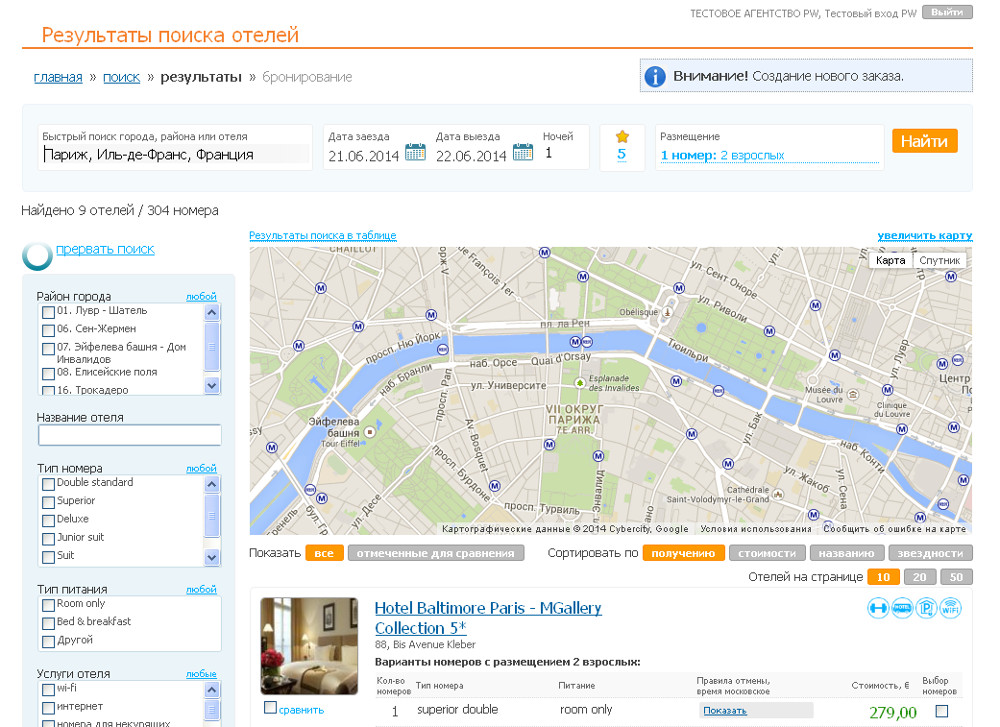Click the down arrow of the district list

click(212, 385)
